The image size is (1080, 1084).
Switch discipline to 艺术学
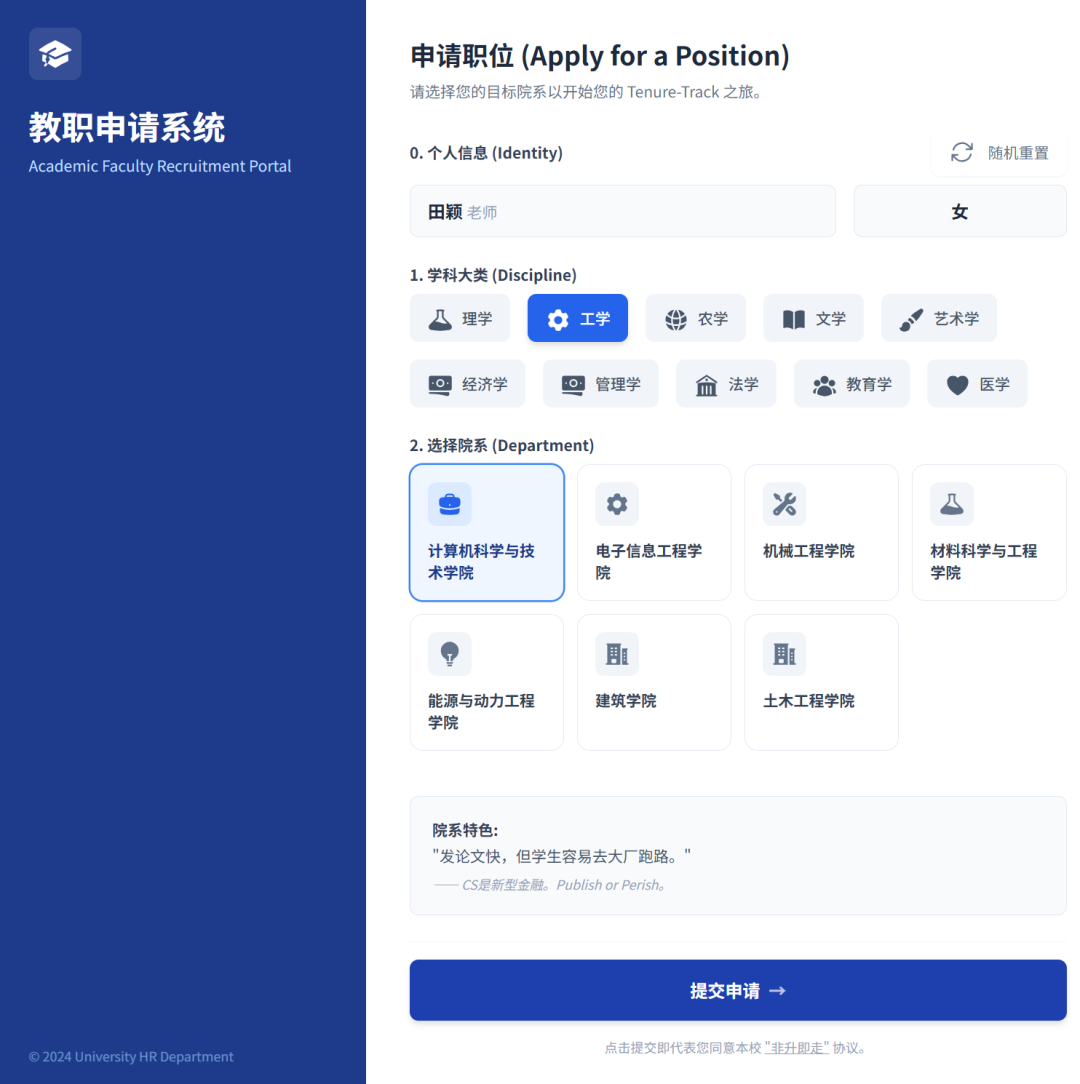click(939, 319)
